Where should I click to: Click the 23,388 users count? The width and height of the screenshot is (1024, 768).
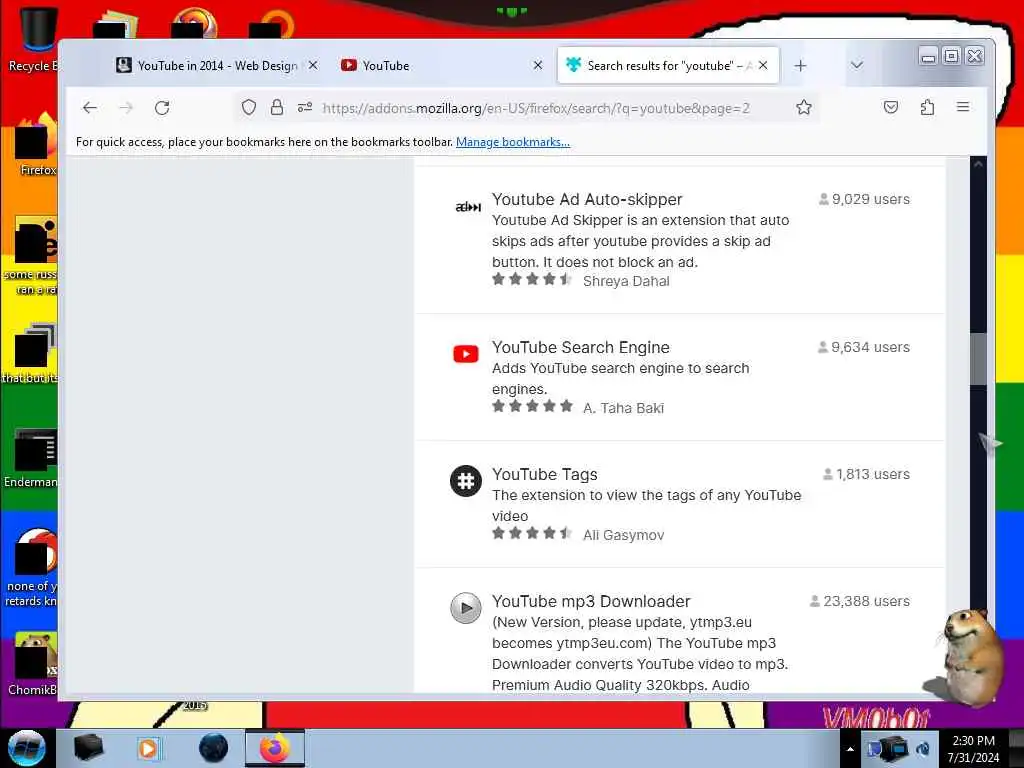[859, 601]
